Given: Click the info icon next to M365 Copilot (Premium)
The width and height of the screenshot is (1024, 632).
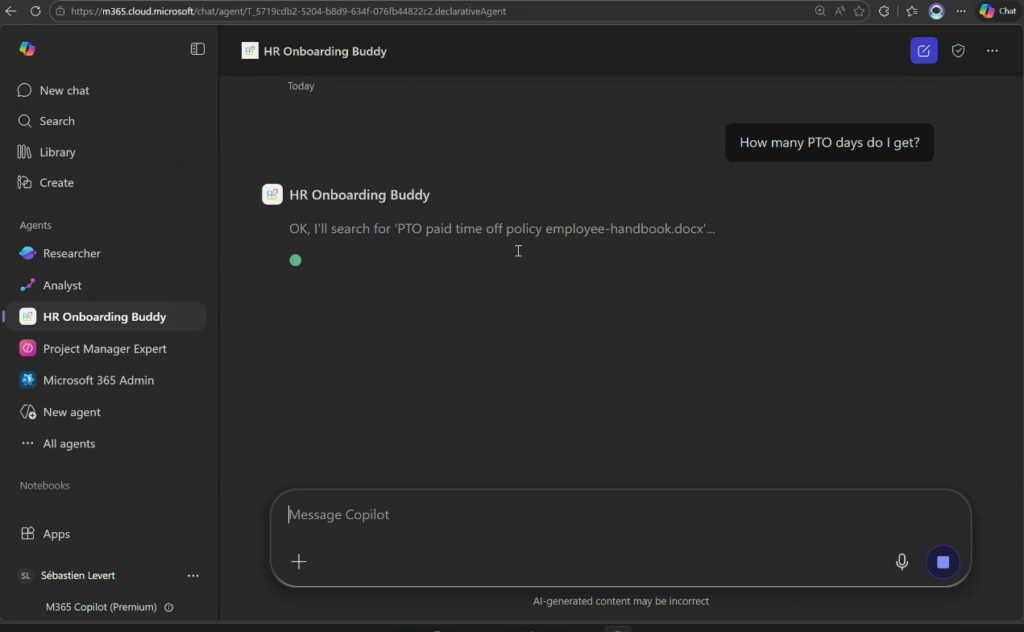Looking at the screenshot, I should 168,608.
